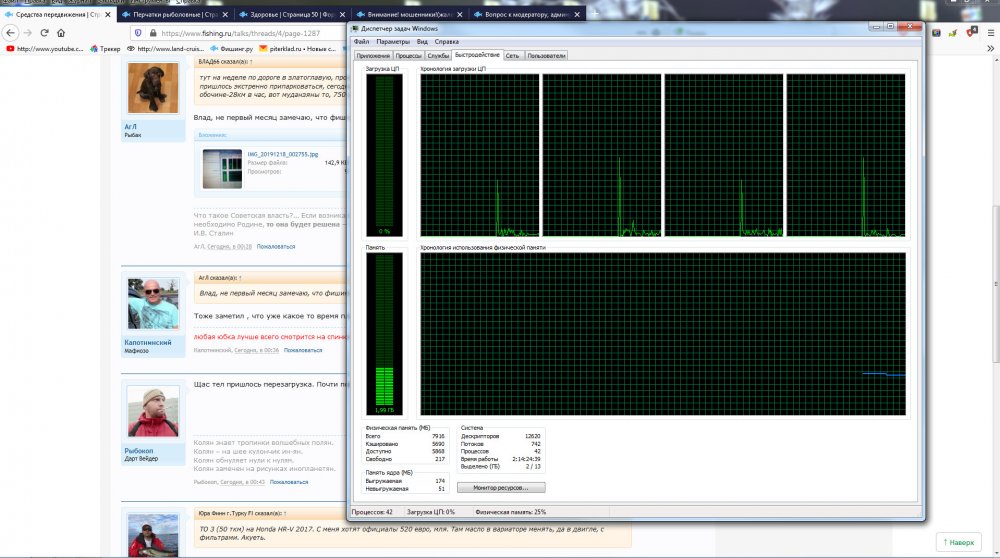Open "Параметры" menu in Task Manager
1000x558 pixels.
coord(393,41)
